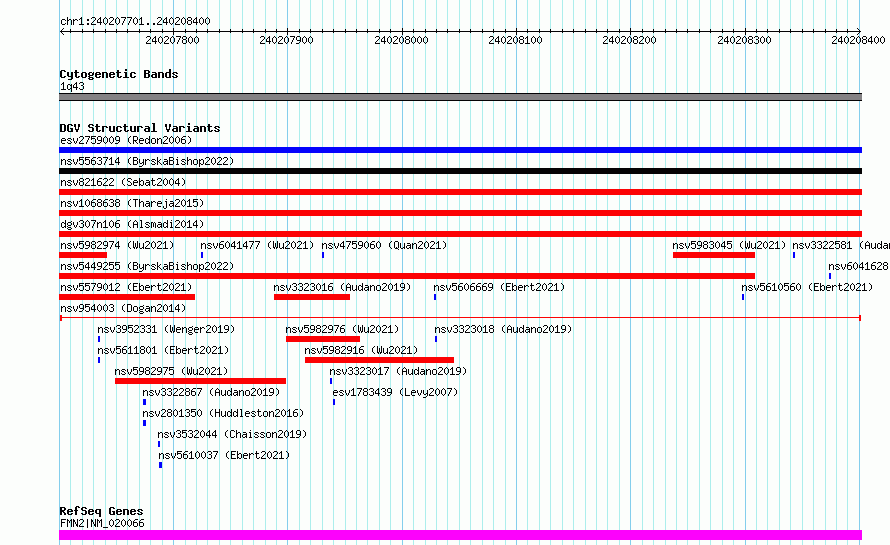
Task: Select nsv3952331 (Wenger2019) variant
Action: coord(166,329)
